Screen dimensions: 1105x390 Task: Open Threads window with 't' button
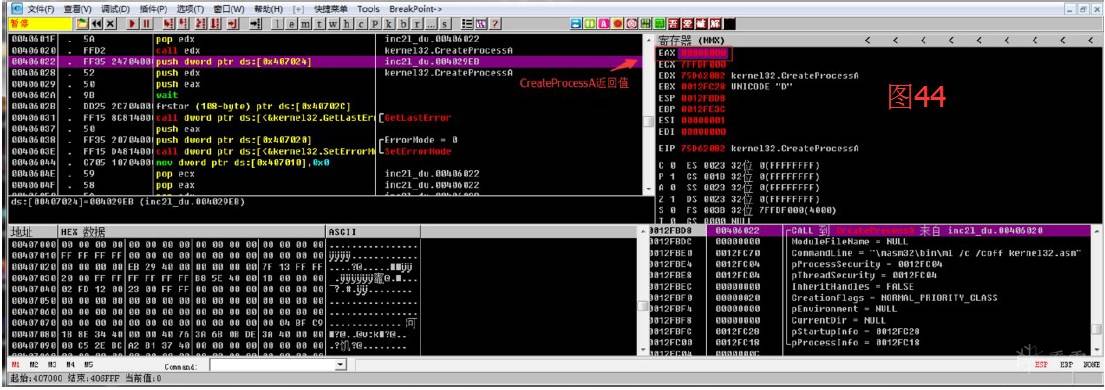[x=319, y=23]
